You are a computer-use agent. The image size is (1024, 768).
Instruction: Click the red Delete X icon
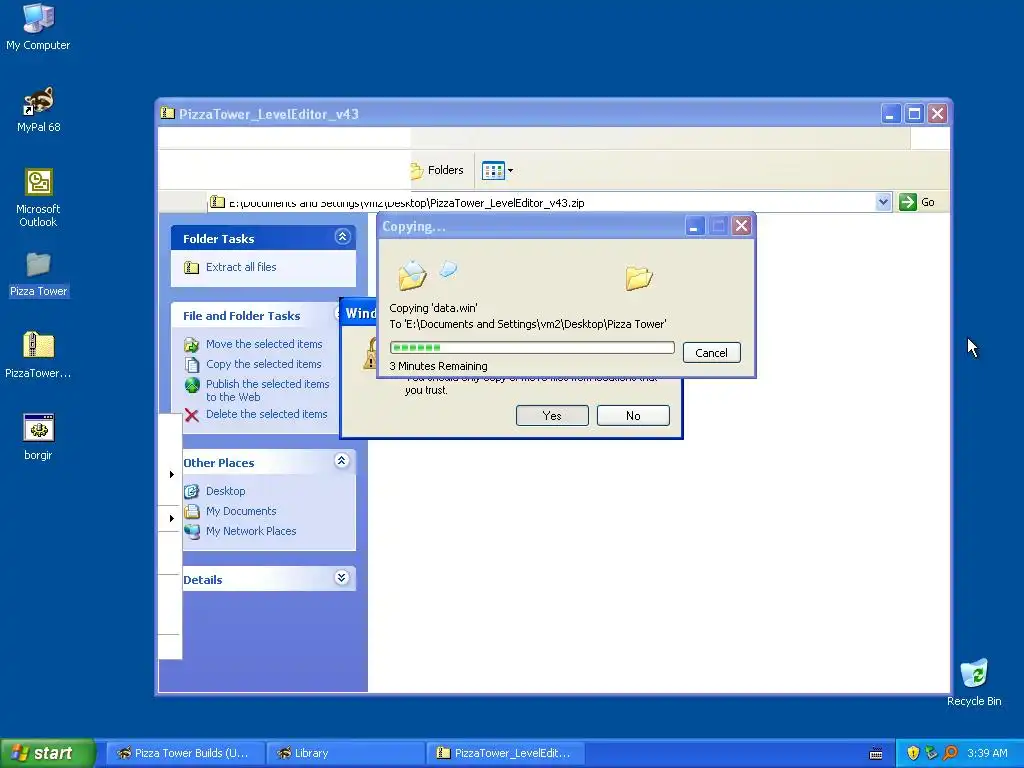point(191,415)
